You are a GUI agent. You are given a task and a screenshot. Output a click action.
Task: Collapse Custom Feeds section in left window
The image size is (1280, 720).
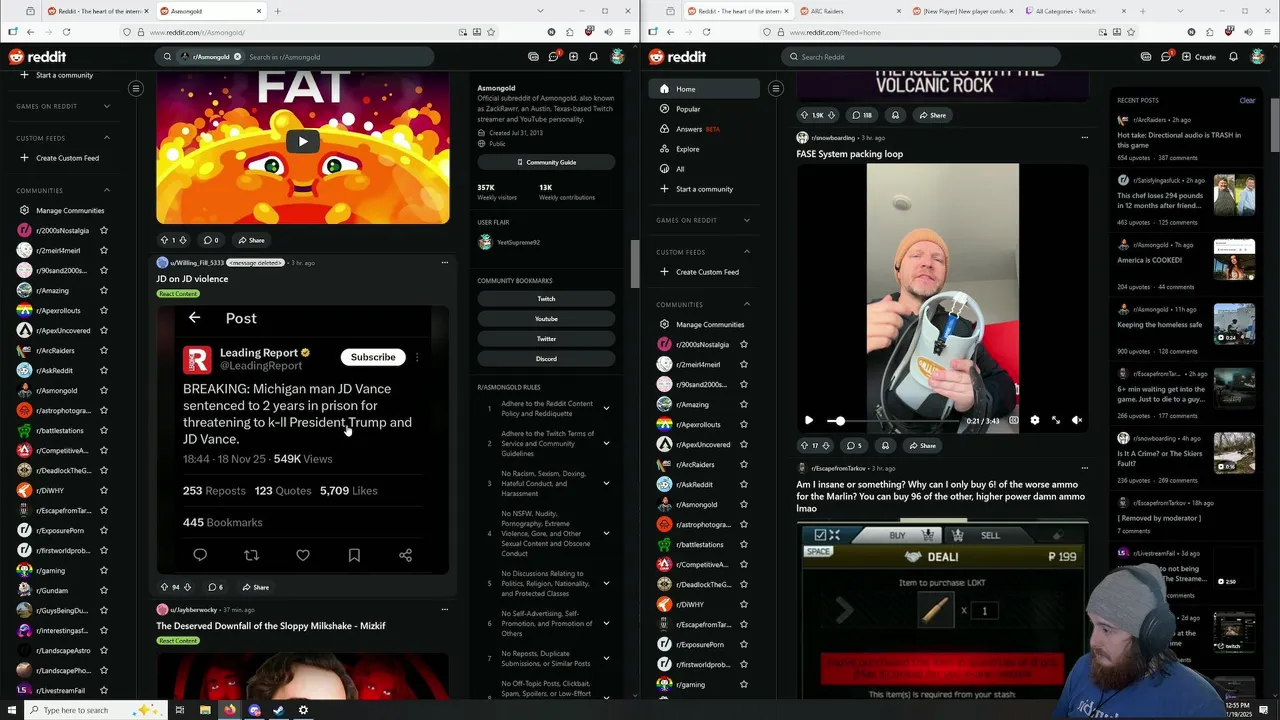point(107,138)
